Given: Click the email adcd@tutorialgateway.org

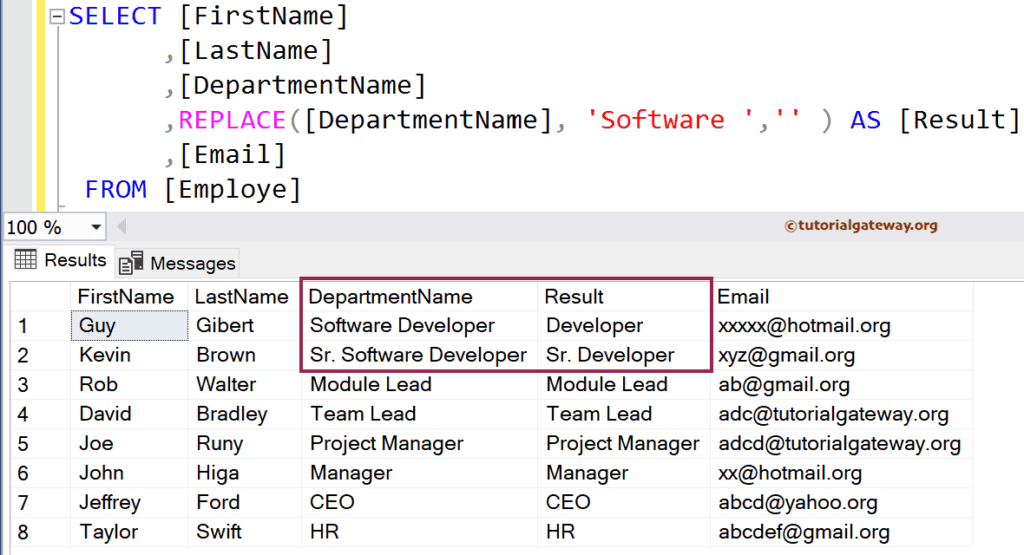Looking at the screenshot, I should pyautogui.click(x=842, y=443).
